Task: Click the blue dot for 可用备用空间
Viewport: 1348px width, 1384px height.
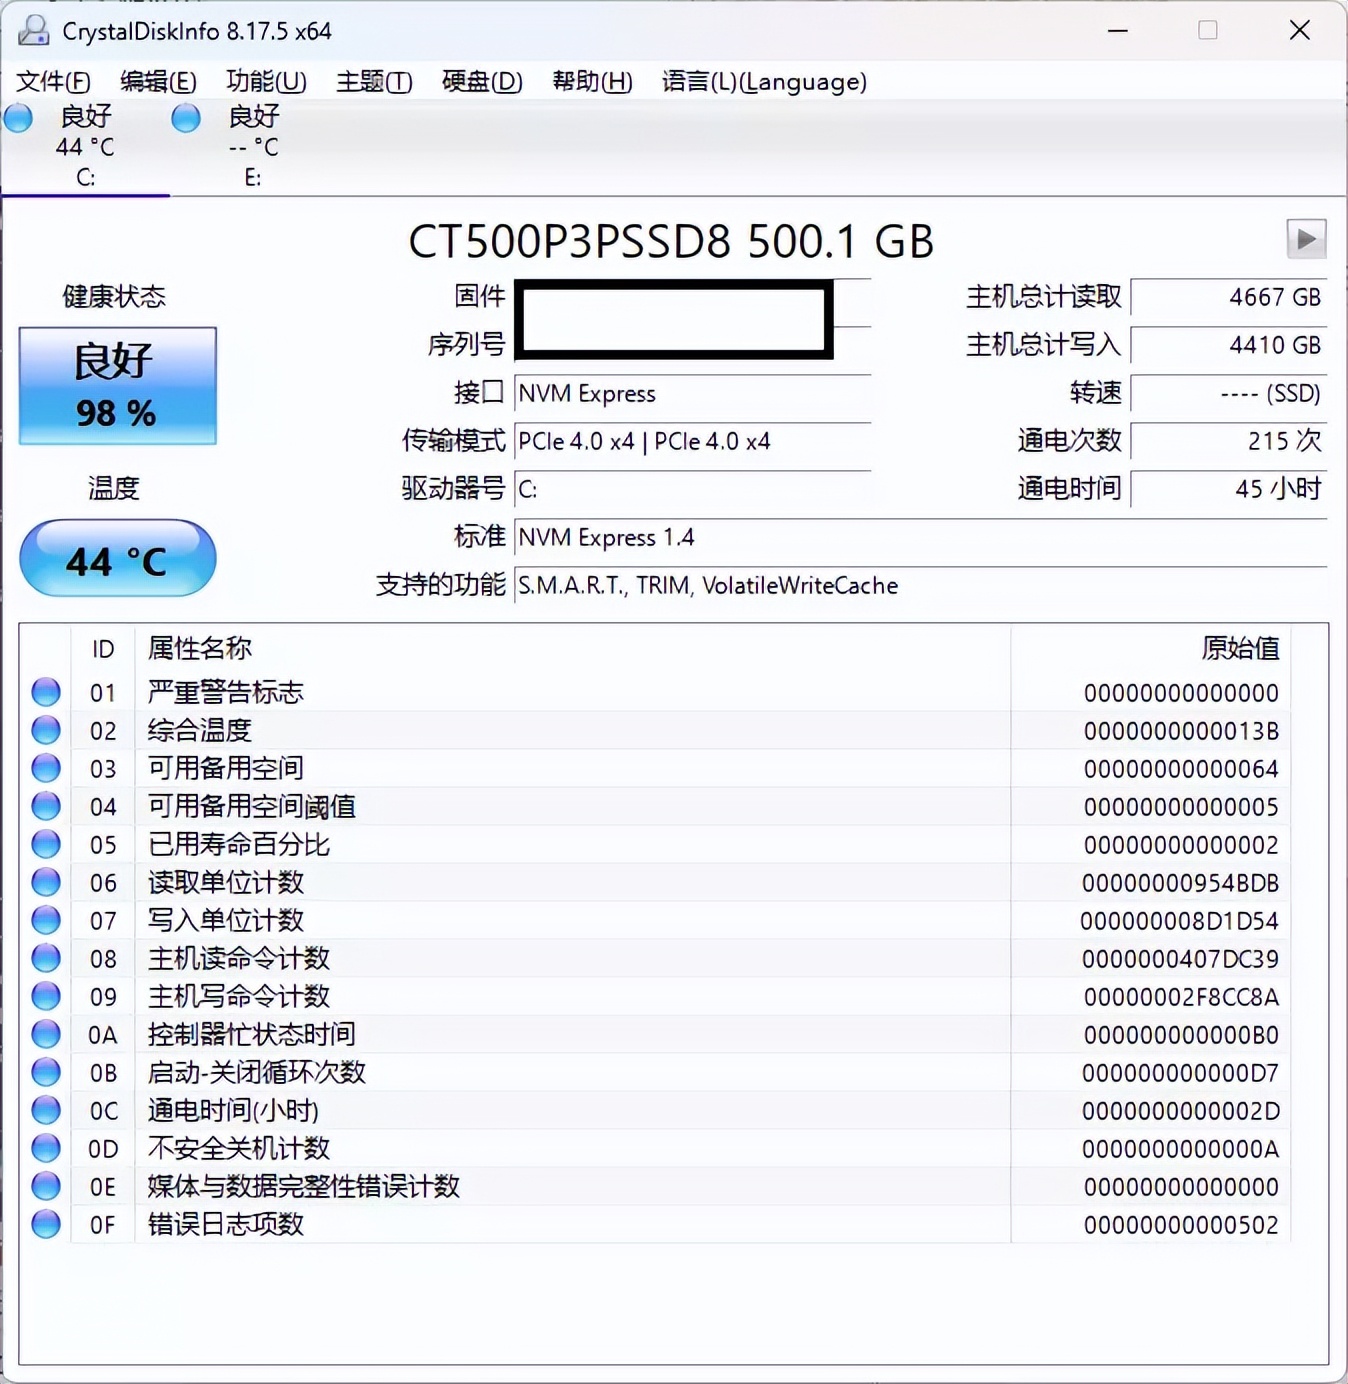Action: (x=45, y=767)
